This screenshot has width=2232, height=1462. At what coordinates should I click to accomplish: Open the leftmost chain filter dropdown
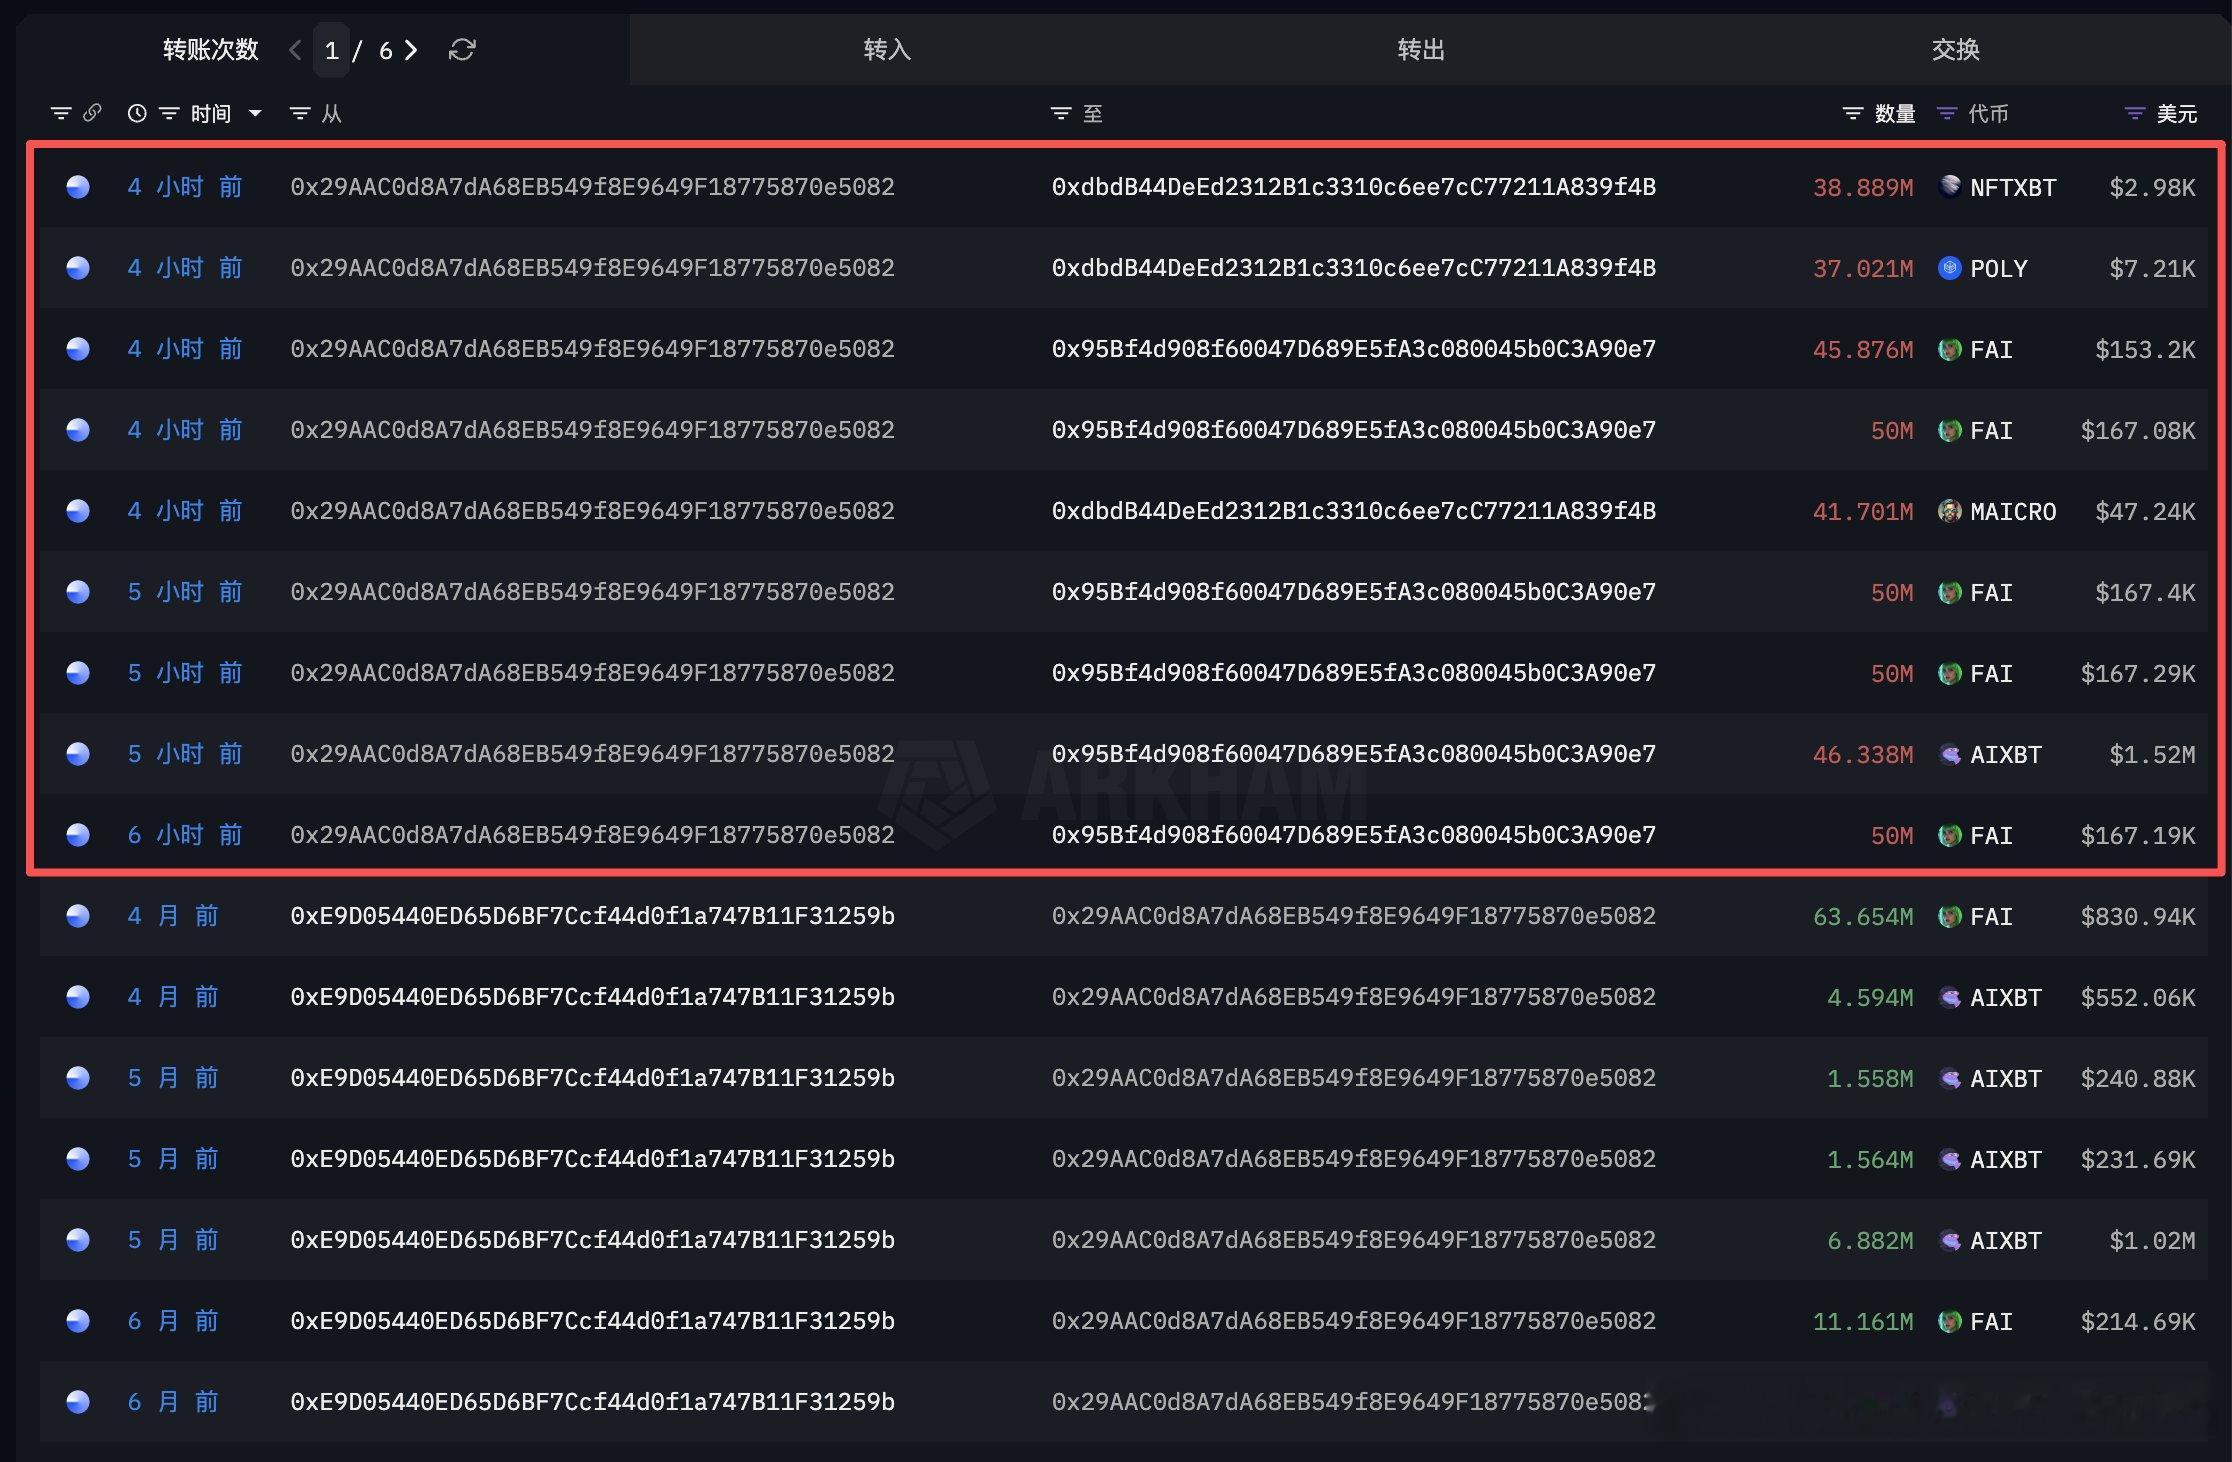pos(61,114)
